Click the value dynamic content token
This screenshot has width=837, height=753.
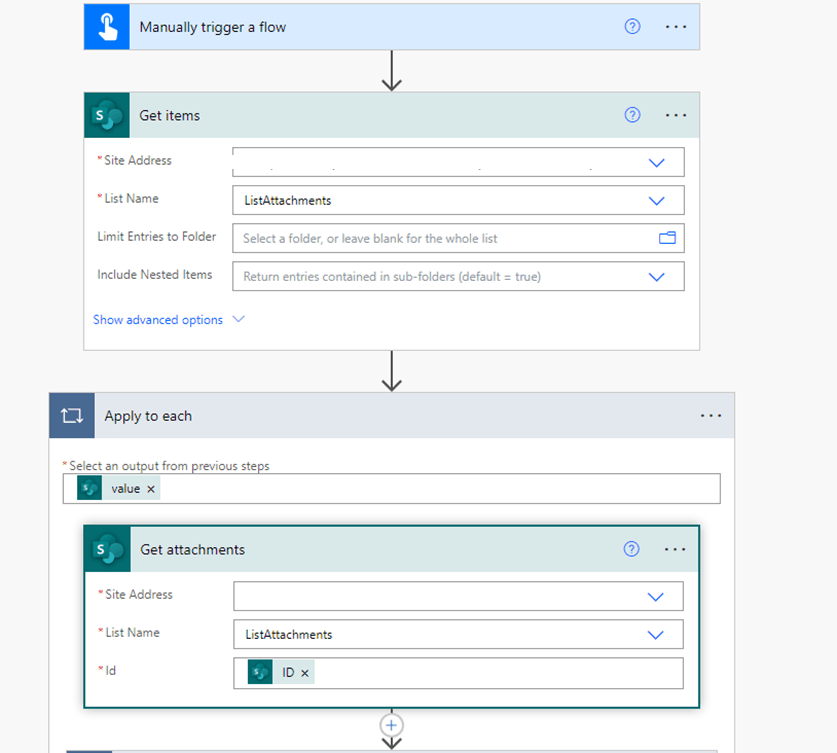coord(119,488)
